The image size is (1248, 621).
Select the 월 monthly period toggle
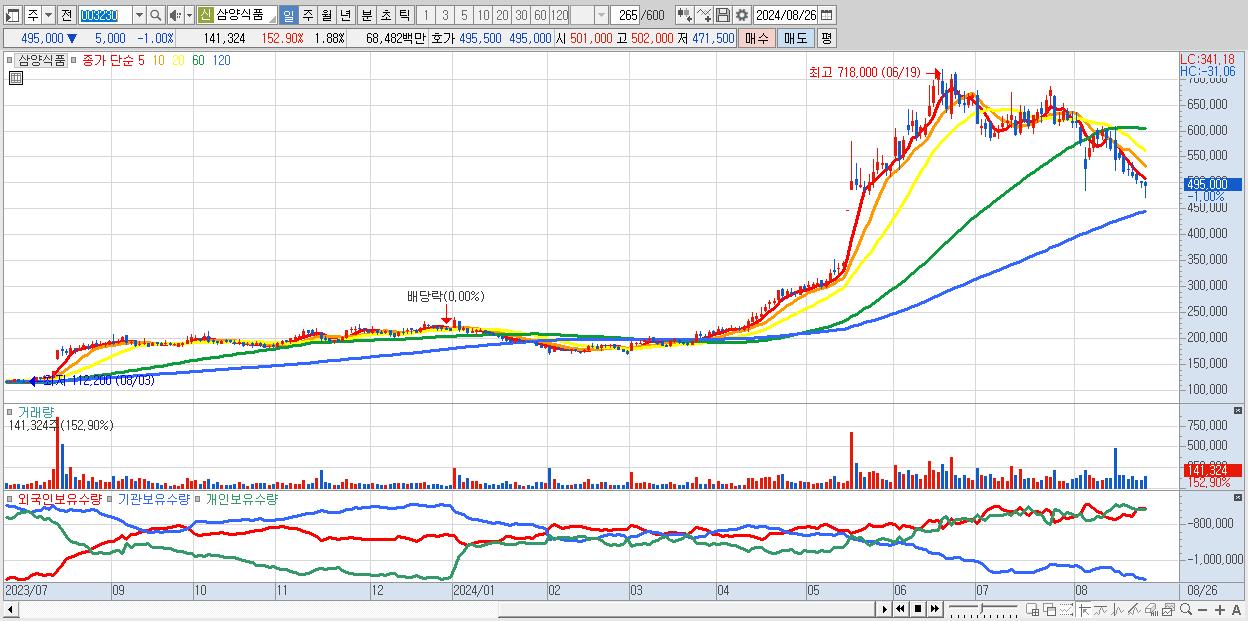tap(326, 15)
